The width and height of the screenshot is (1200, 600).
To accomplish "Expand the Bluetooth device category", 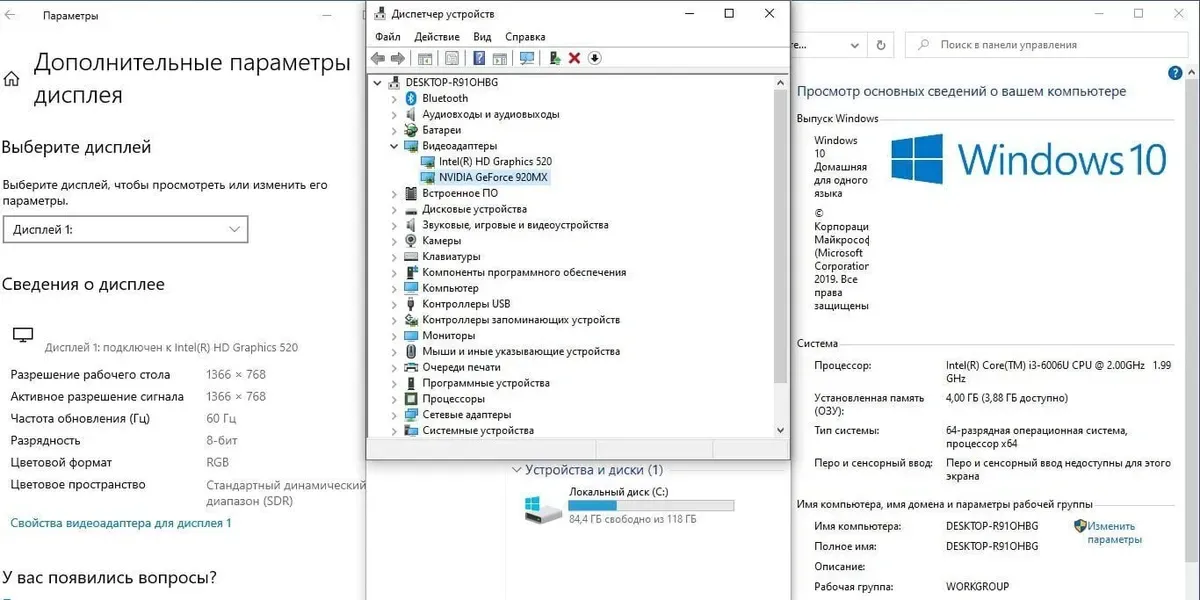I will tap(394, 98).
